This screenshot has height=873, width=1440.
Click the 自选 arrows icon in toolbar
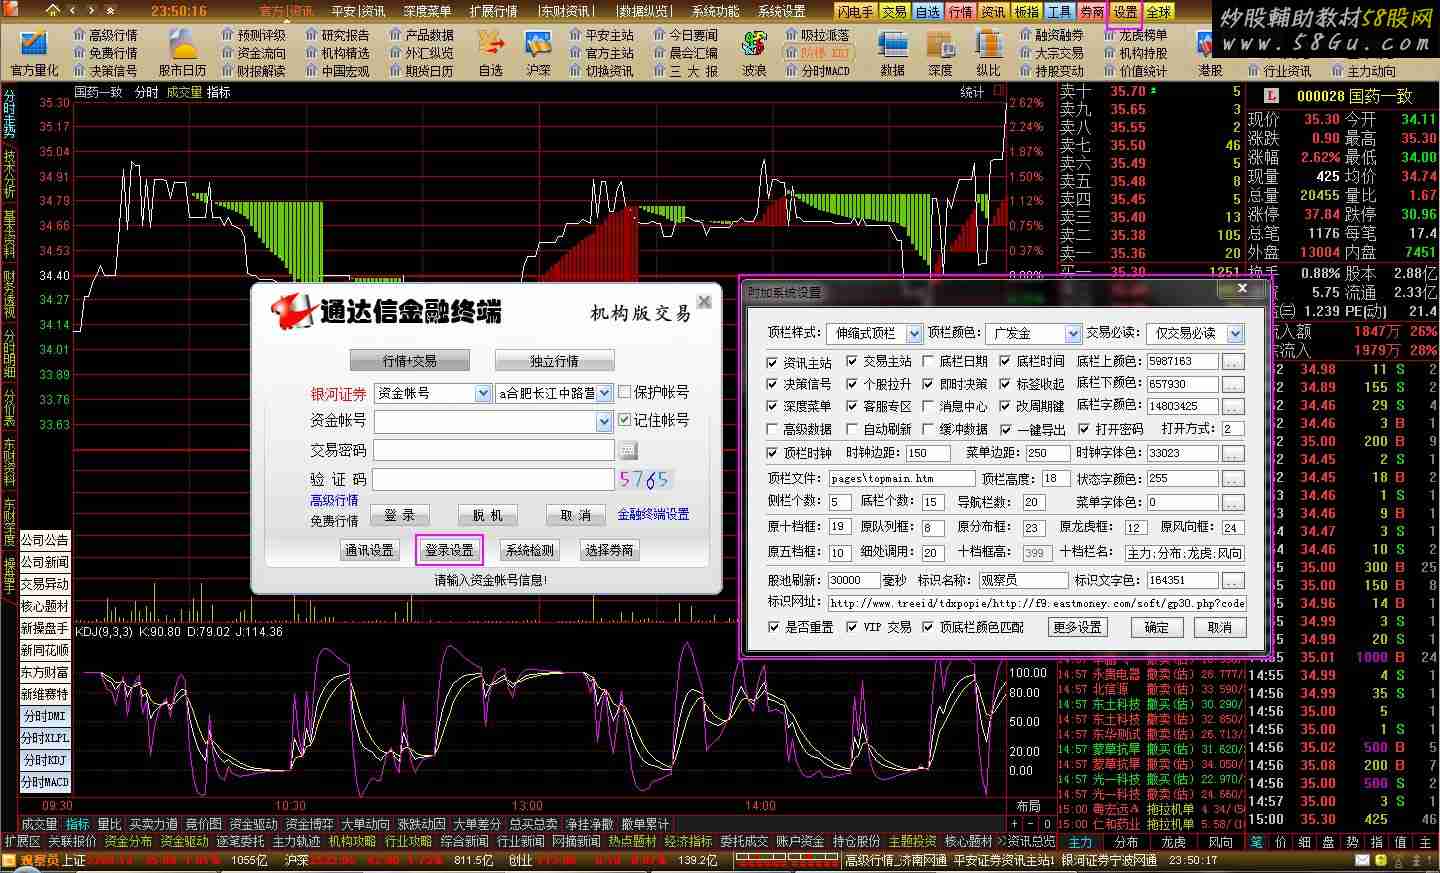491,52
